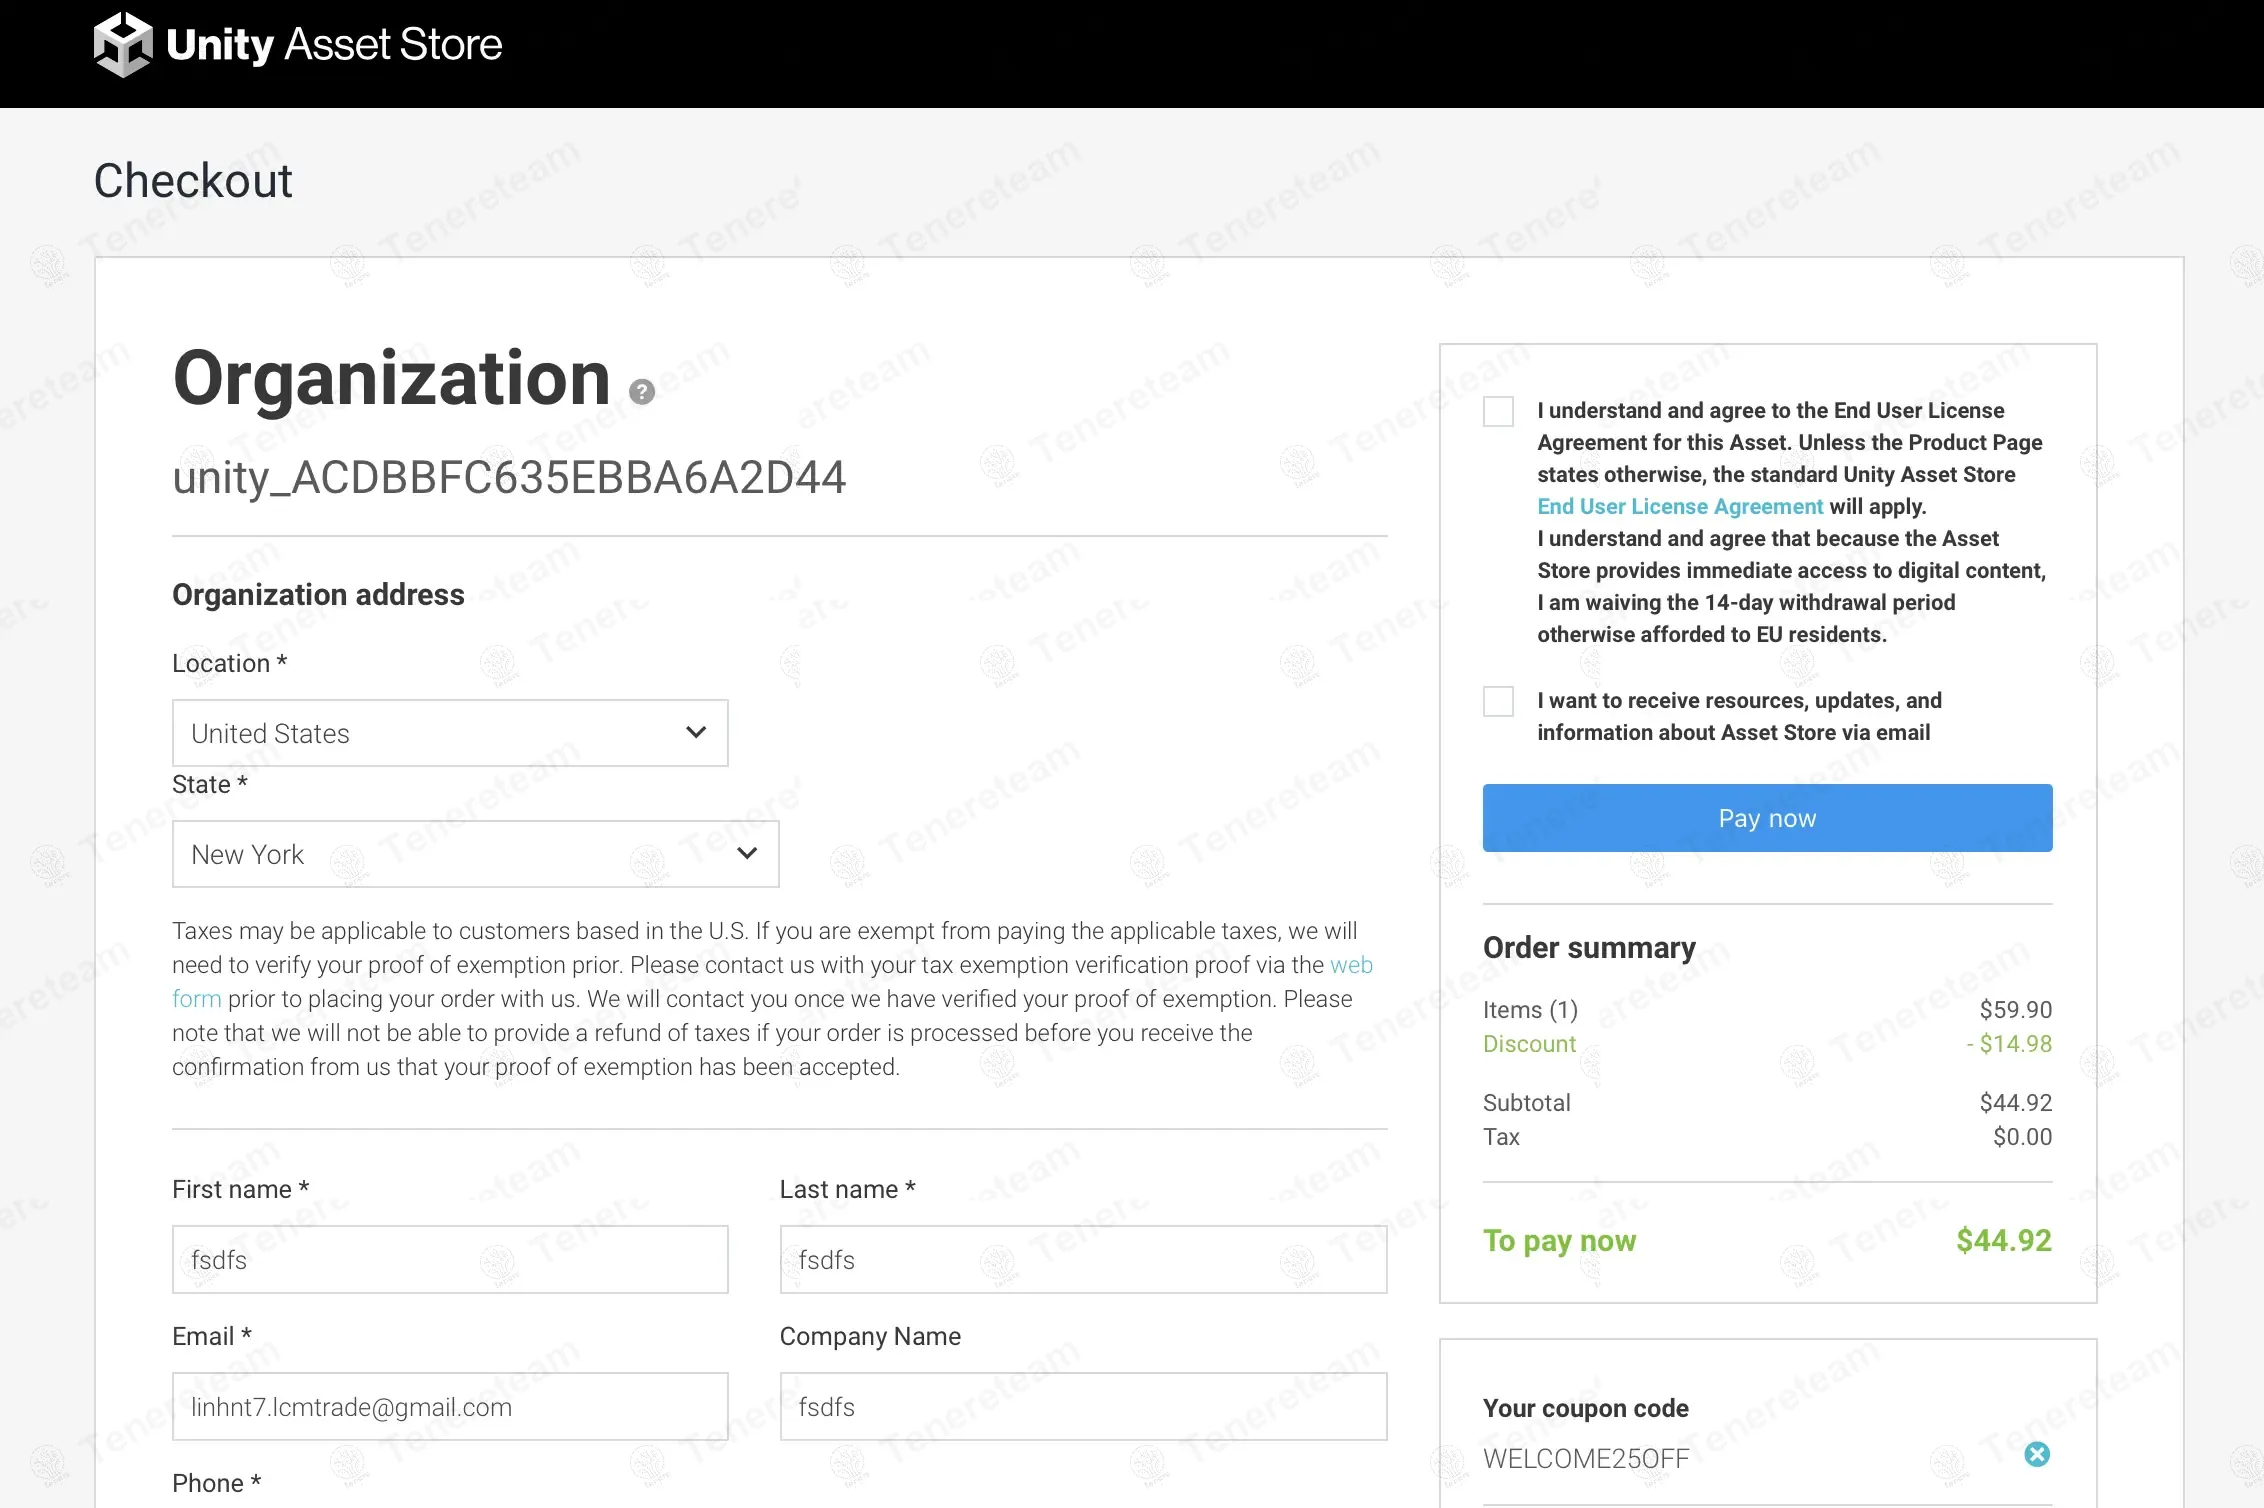Click the To pay now total amount

click(2003, 1241)
